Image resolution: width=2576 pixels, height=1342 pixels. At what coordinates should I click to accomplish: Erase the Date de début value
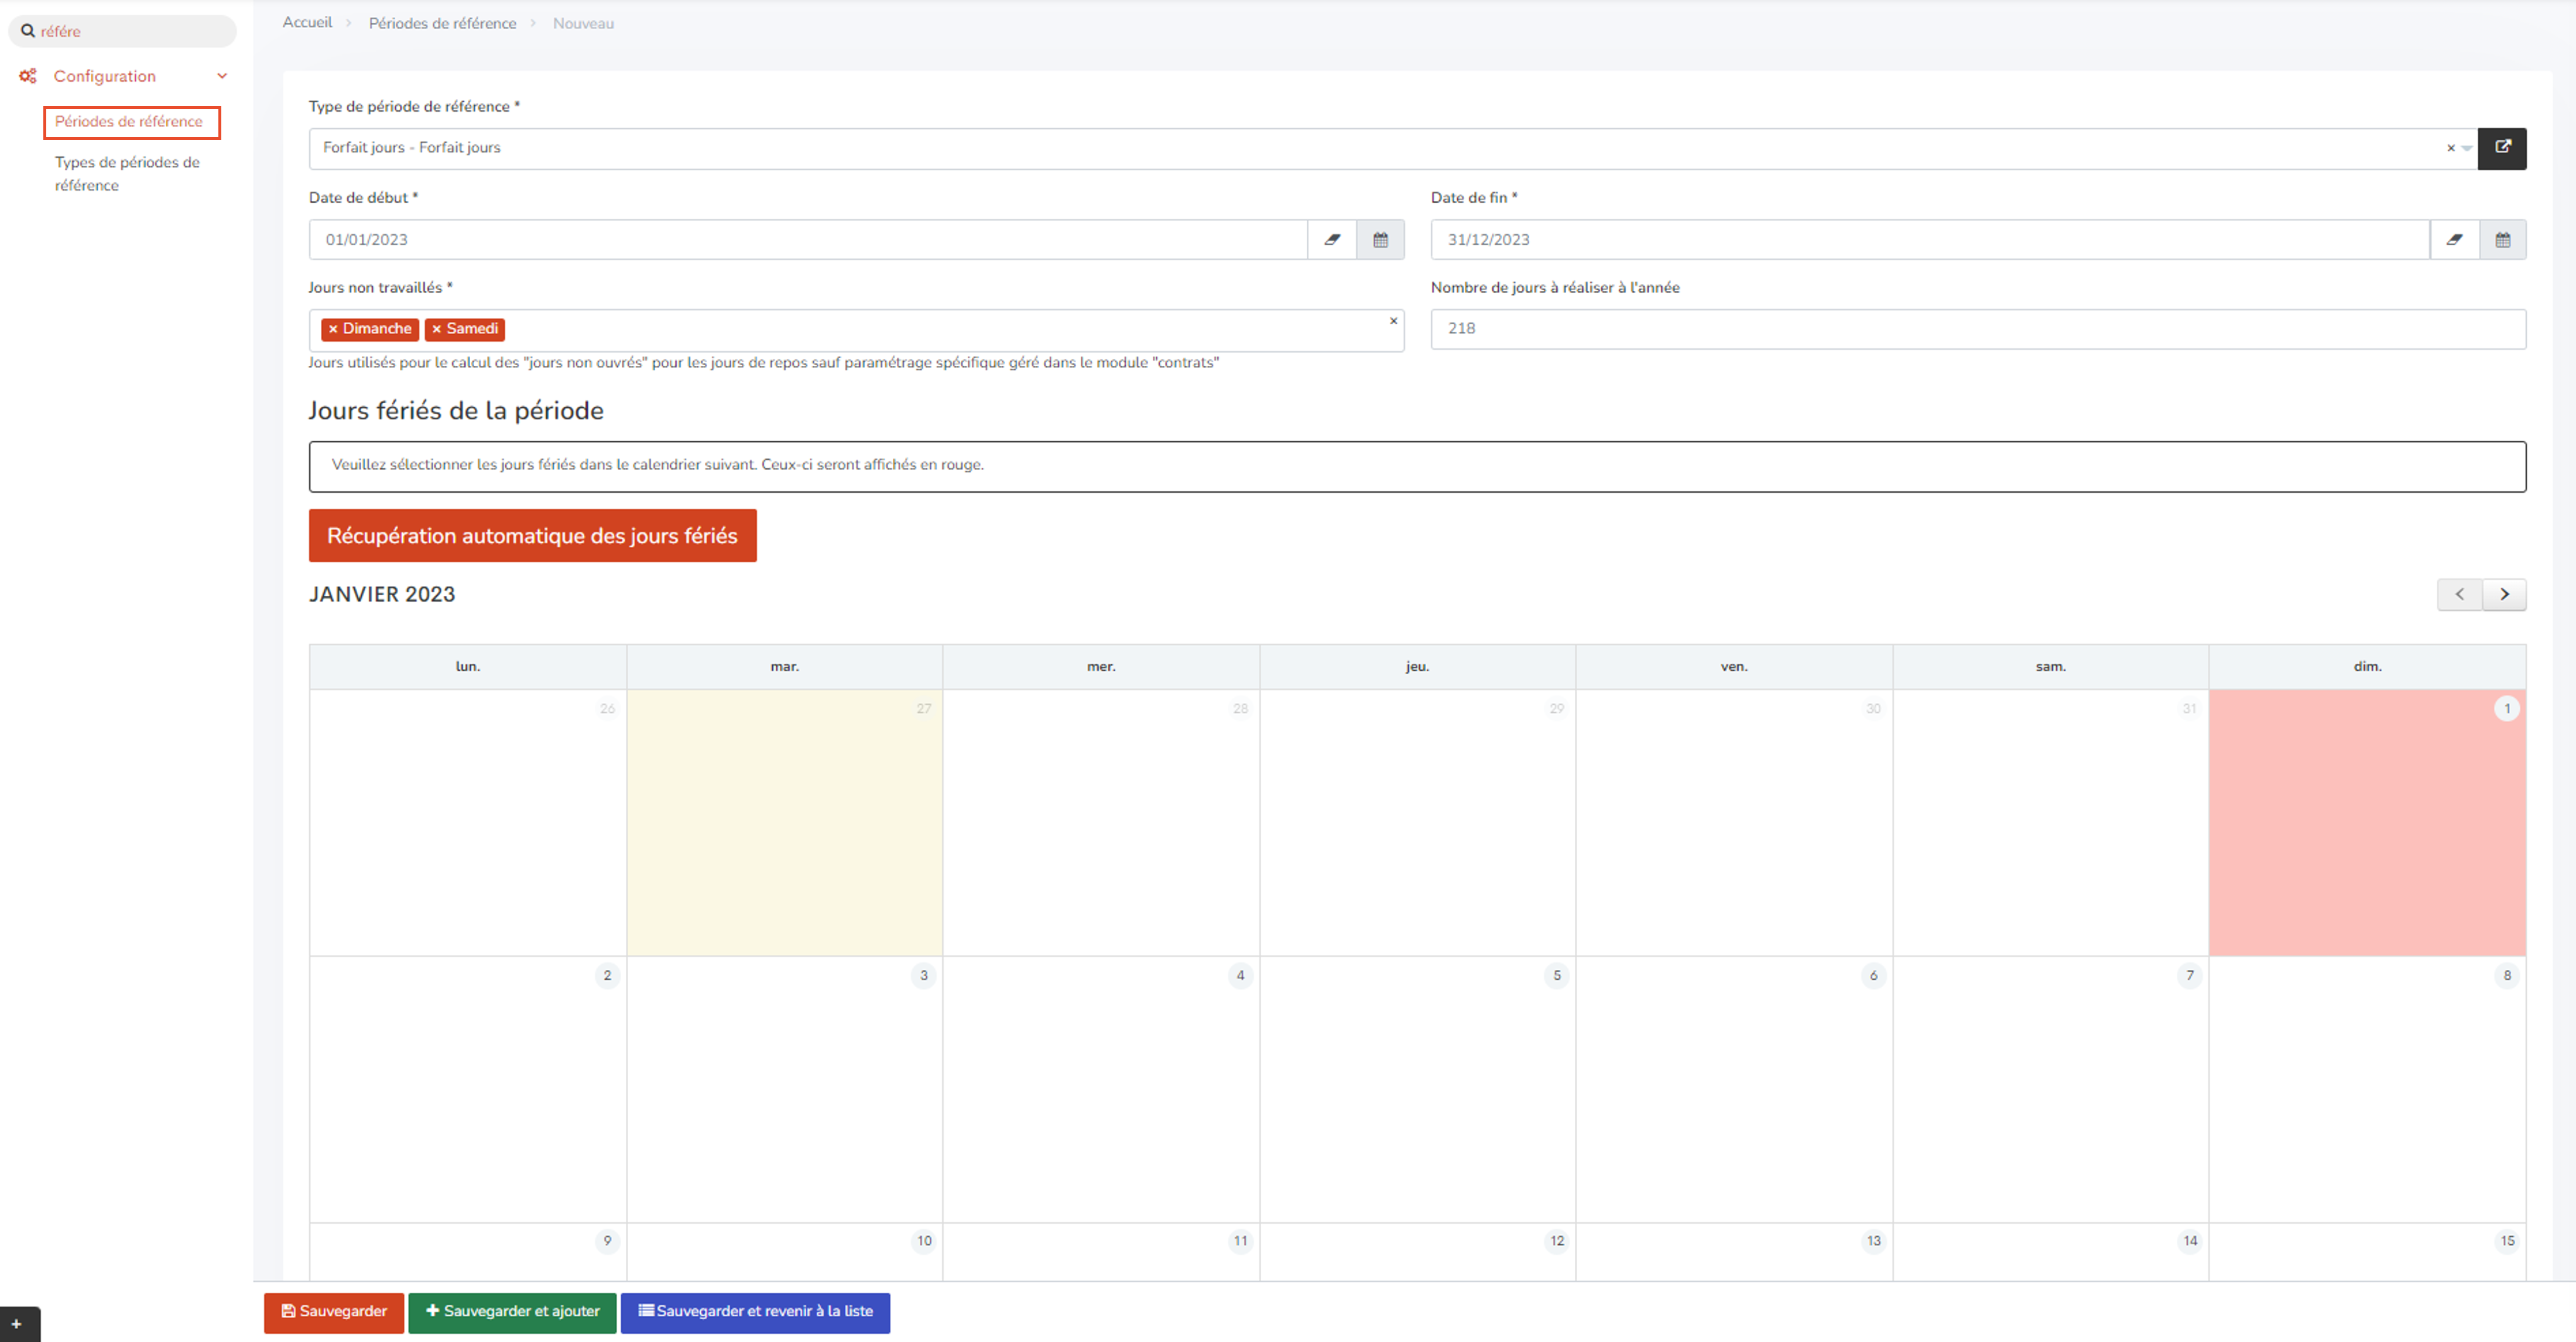pyautogui.click(x=1332, y=240)
